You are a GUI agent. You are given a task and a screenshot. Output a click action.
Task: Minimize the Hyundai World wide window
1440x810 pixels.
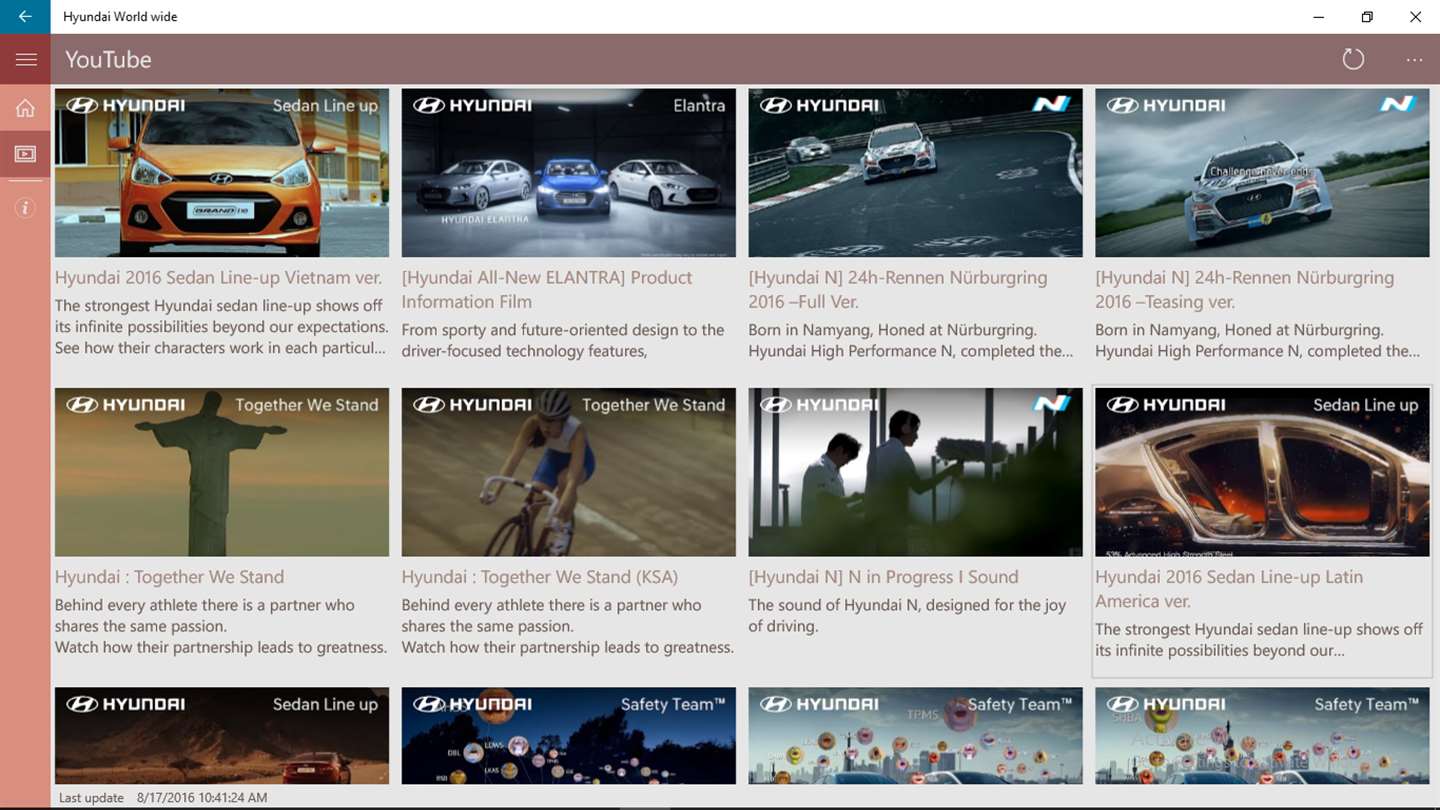[1319, 17]
